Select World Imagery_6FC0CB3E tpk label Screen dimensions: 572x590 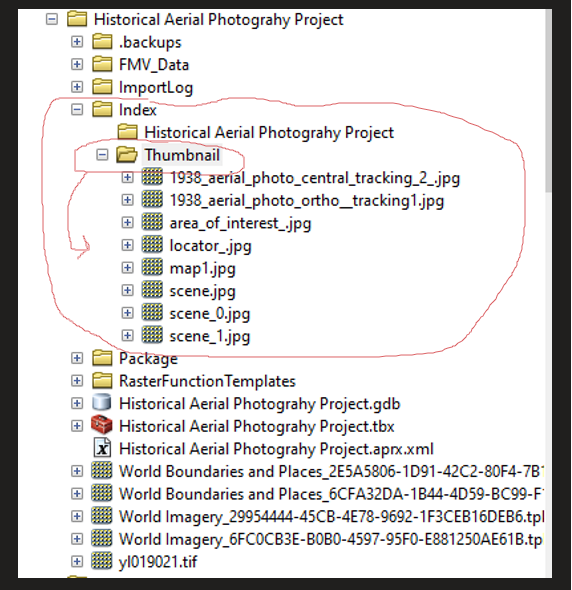[331, 539]
